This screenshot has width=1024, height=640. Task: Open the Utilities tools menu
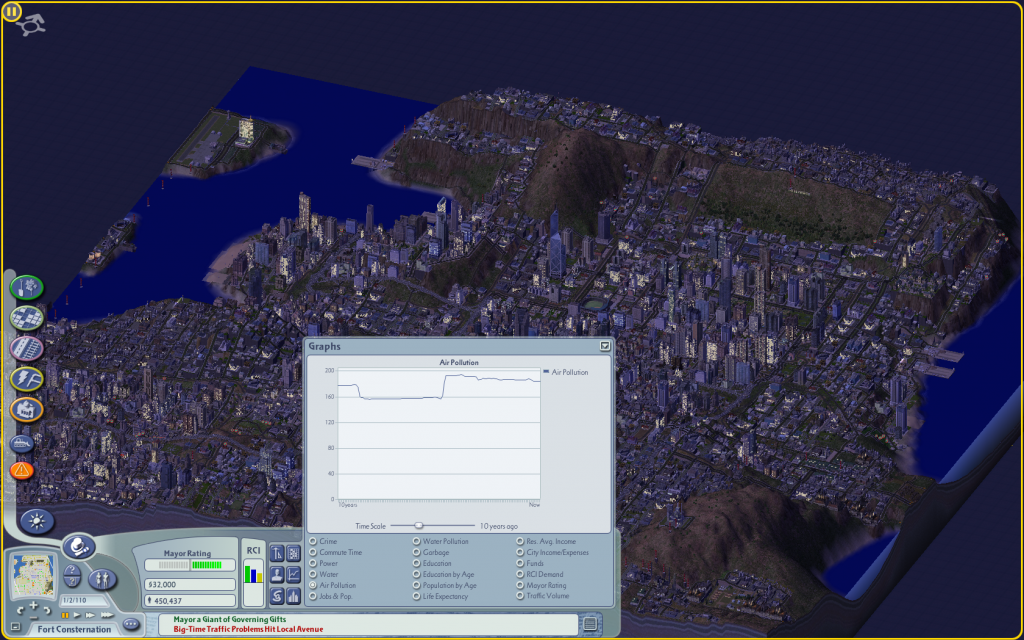click(x=27, y=379)
